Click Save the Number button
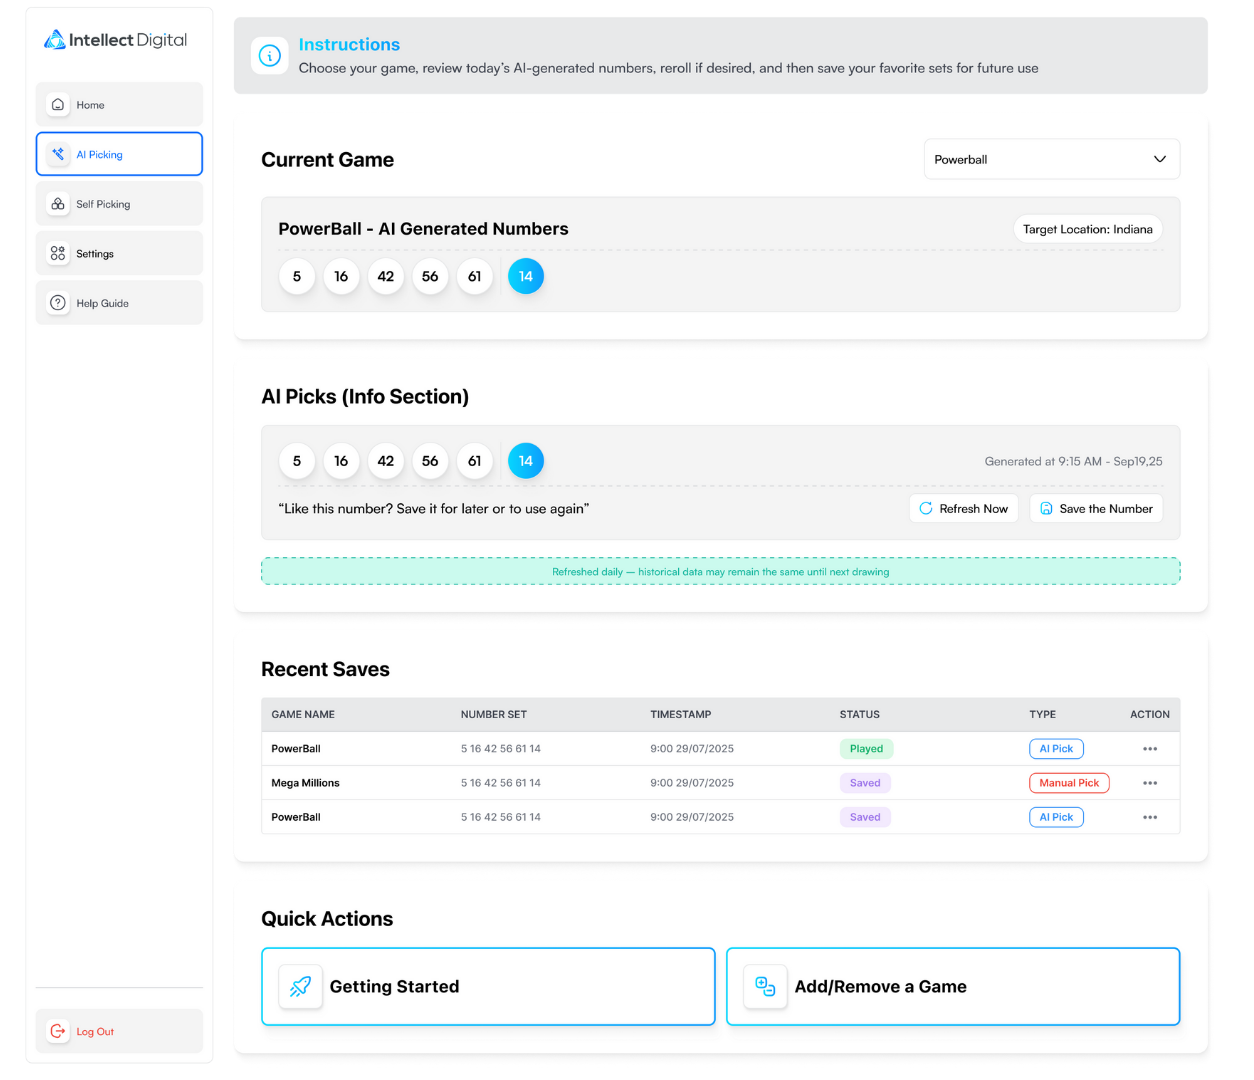 1096,509
